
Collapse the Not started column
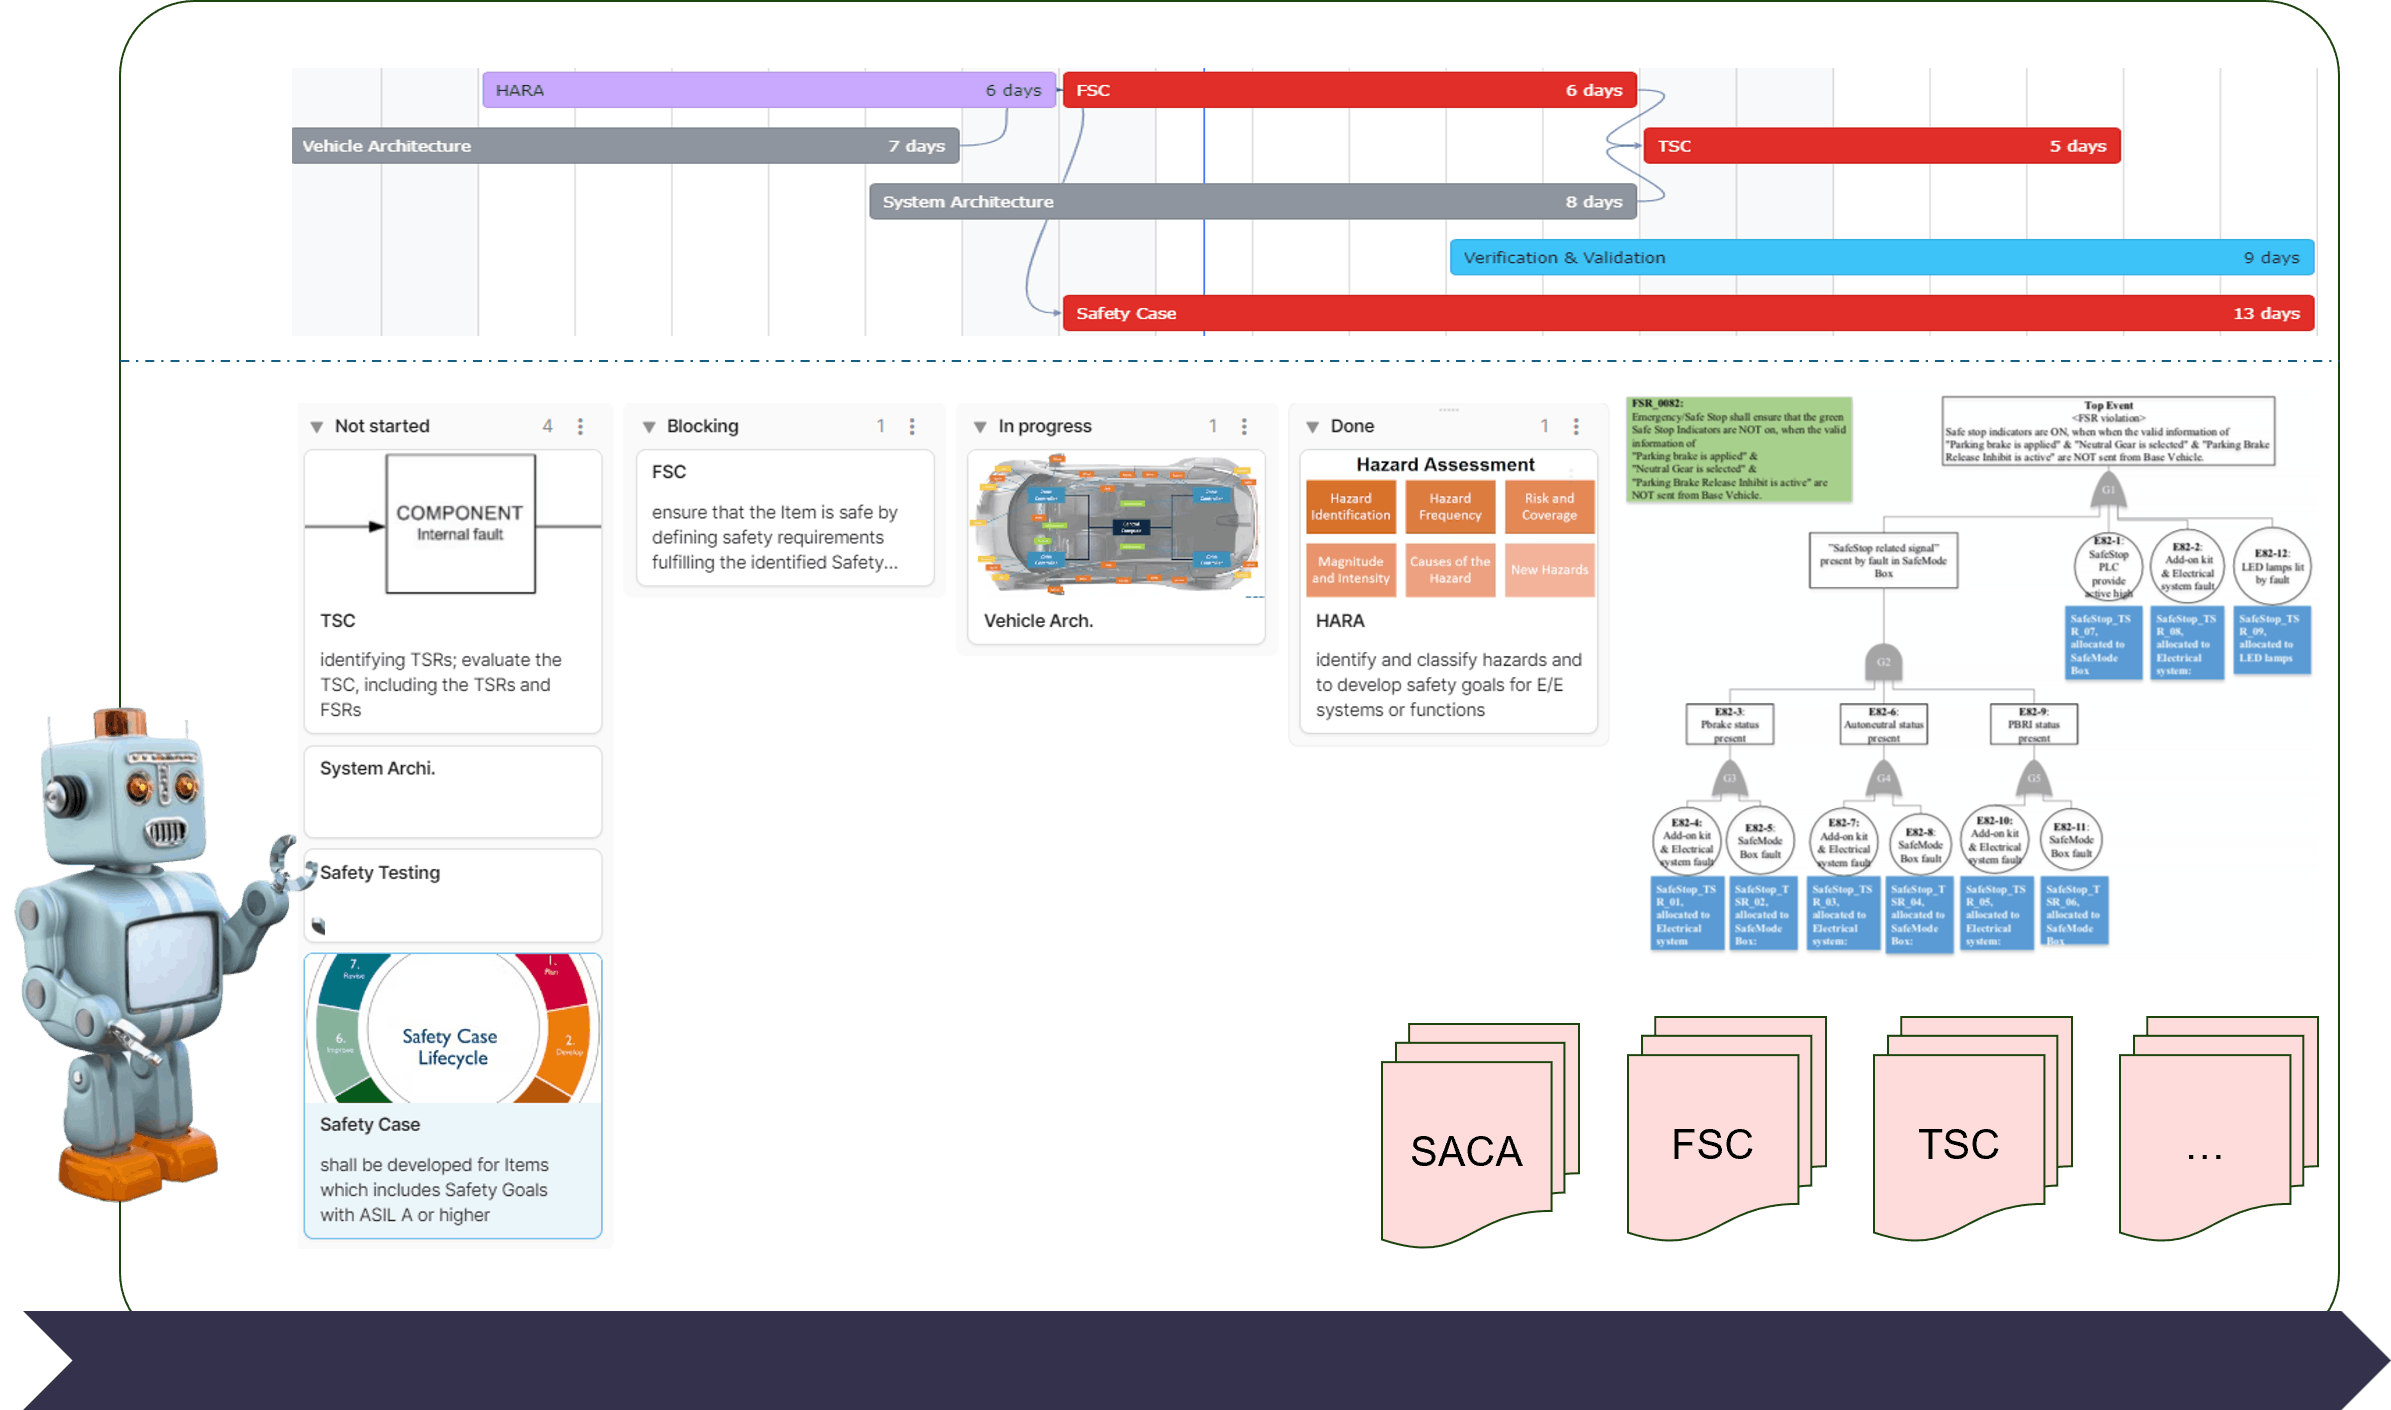coord(316,427)
